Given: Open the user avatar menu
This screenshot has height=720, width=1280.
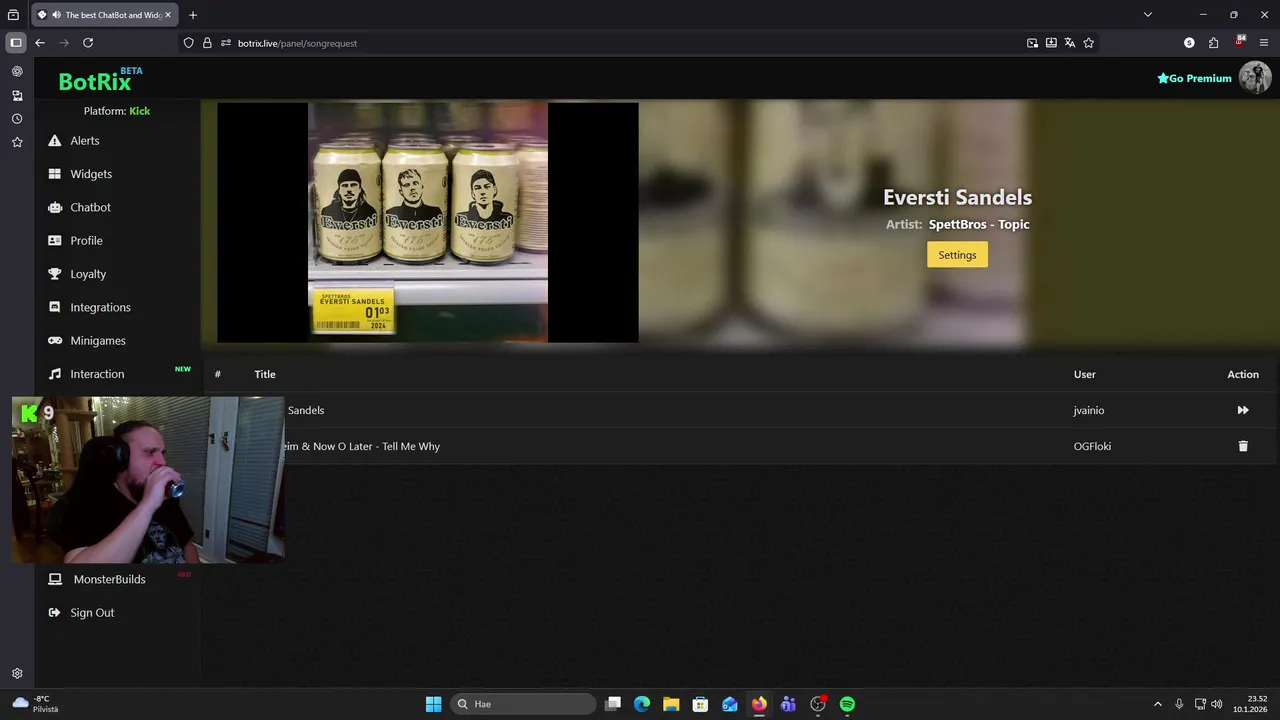Looking at the screenshot, I should coord(1255,77).
